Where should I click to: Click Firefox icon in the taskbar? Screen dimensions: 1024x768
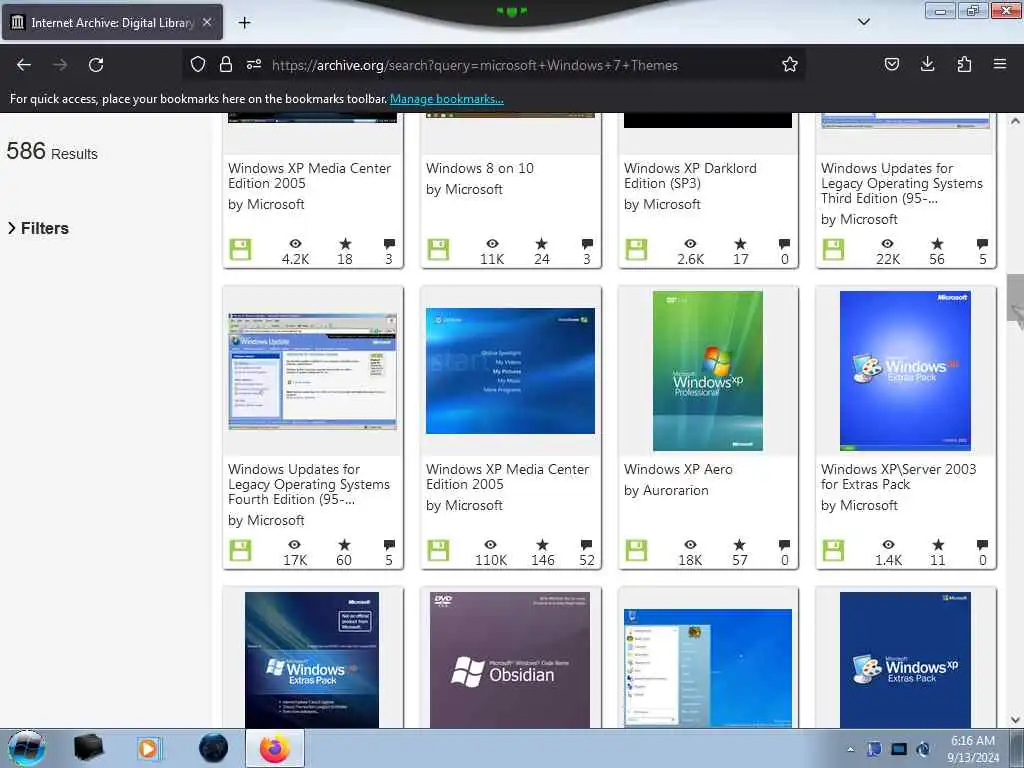(275, 748)
